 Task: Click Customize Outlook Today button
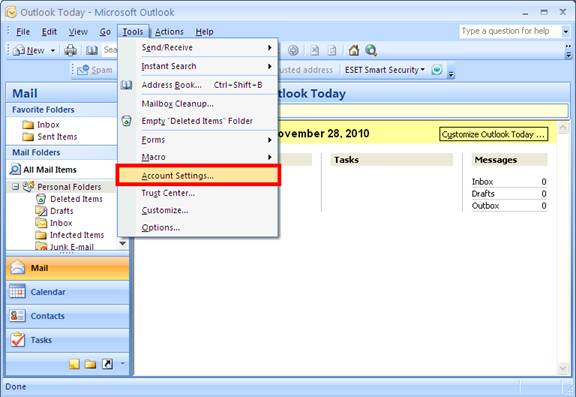493,134
